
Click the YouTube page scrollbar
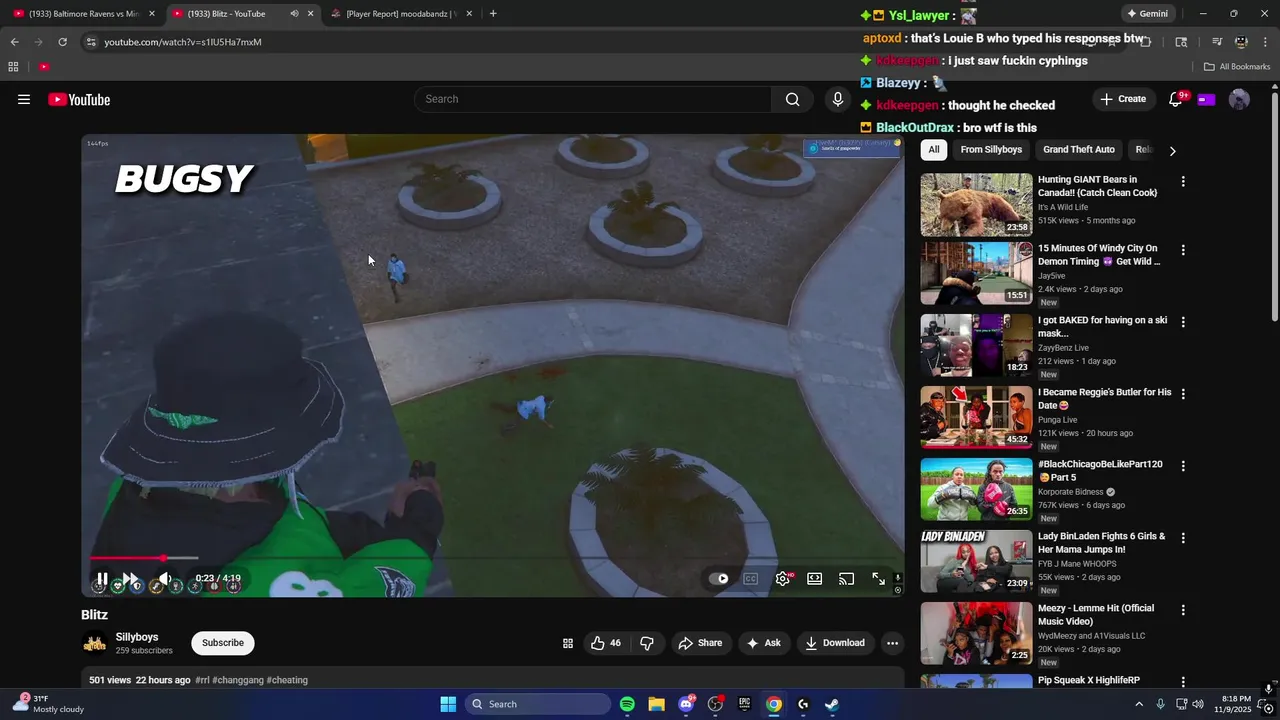[1273, 206]
